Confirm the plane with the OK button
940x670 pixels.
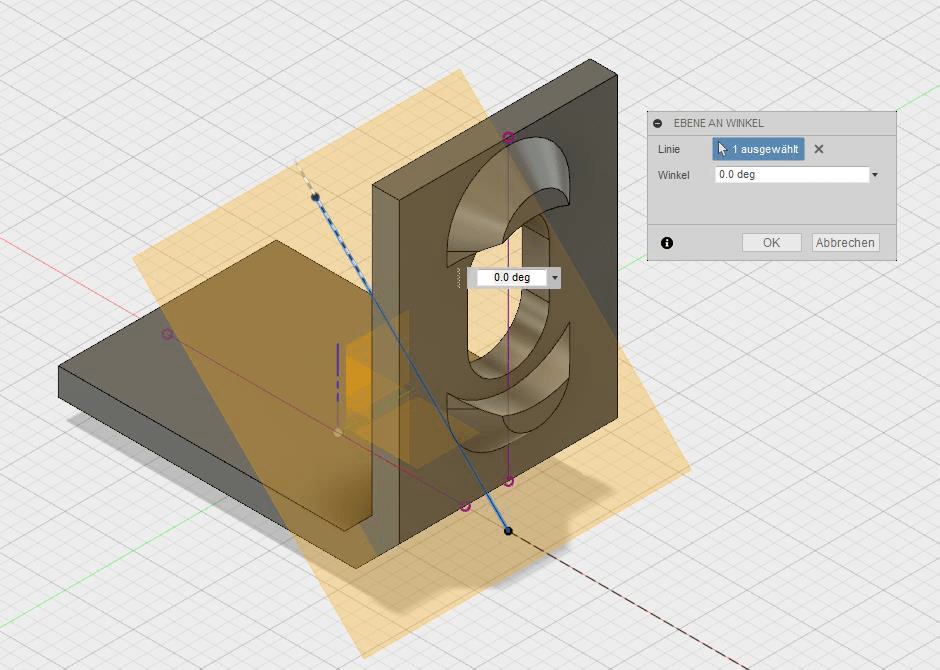click(771, 242)
